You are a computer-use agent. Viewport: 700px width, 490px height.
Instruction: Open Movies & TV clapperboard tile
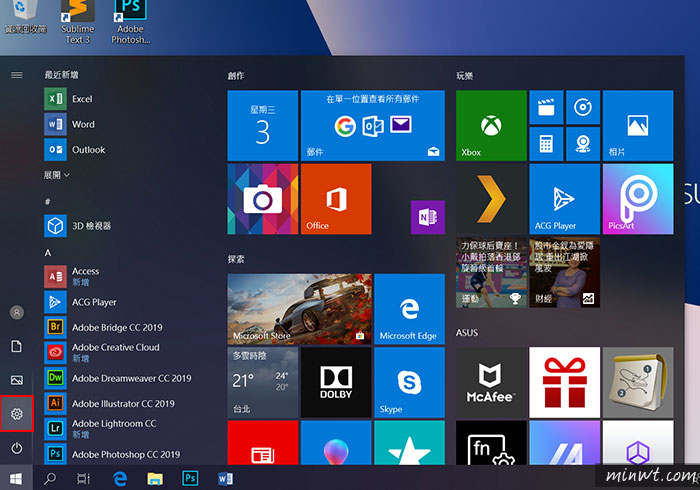click(x=546, y=107)
